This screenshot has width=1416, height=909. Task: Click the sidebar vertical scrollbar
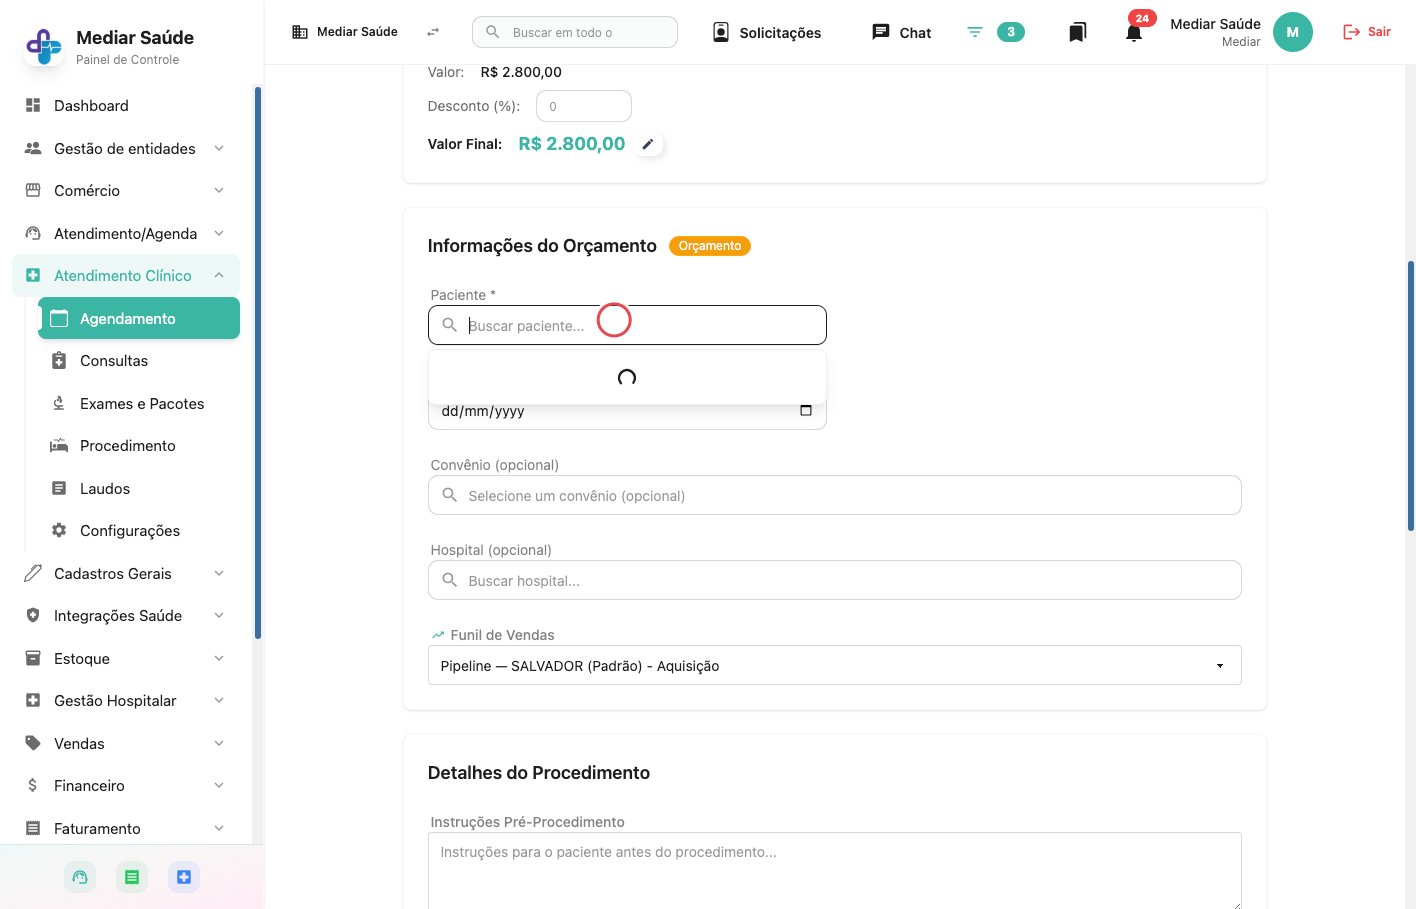coord(258,363)
